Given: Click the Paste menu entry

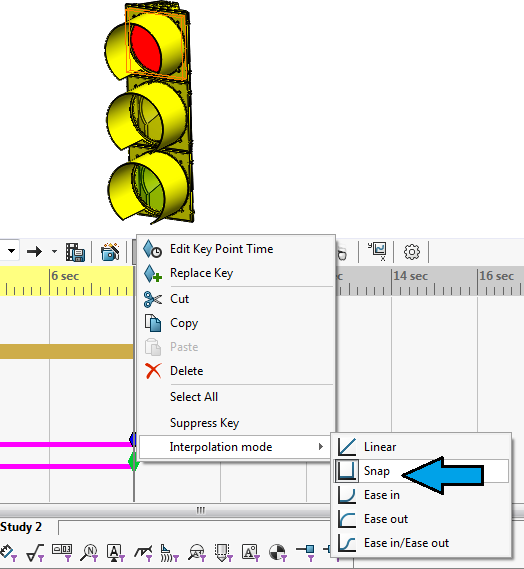Looking at the screenshot, I should pyautogui.click(x=236, y=347).
